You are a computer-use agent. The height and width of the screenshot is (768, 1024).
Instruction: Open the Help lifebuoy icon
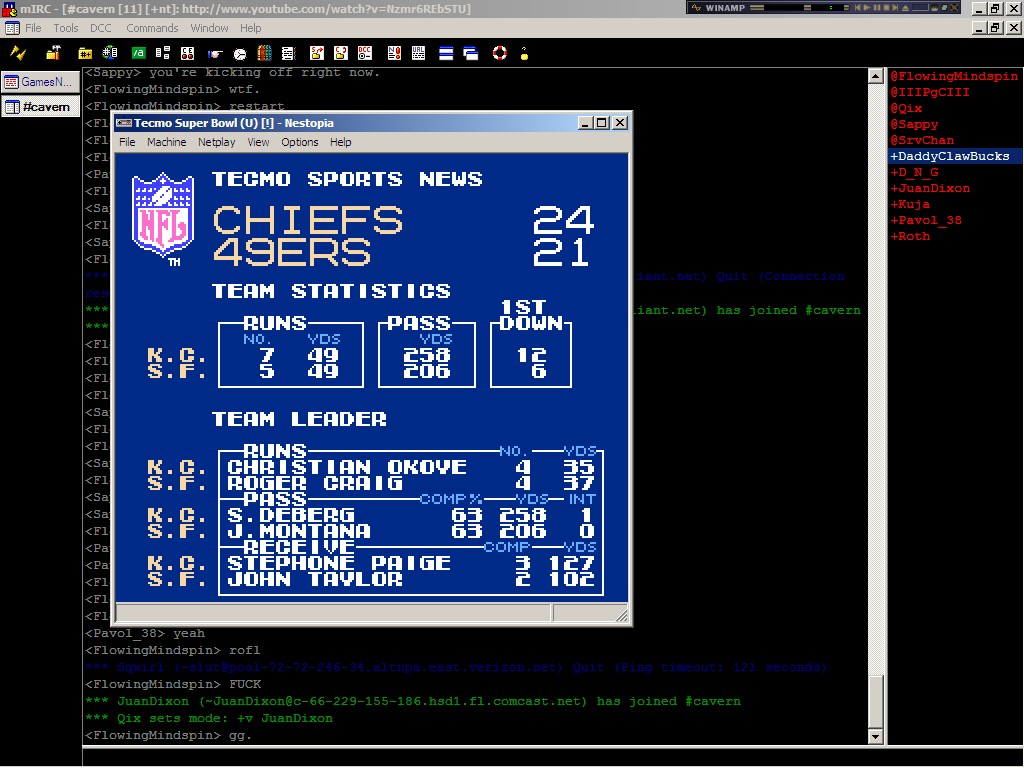pos(499,53)
